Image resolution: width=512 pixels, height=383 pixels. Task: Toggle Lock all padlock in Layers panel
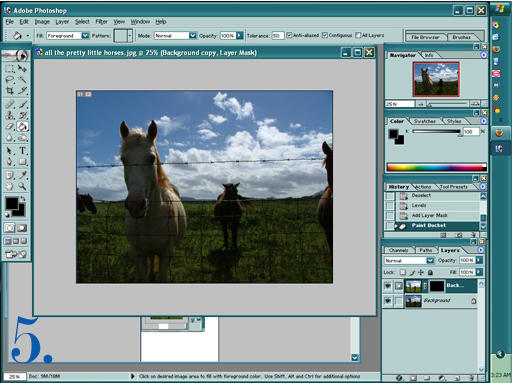[x=430, y=272]
